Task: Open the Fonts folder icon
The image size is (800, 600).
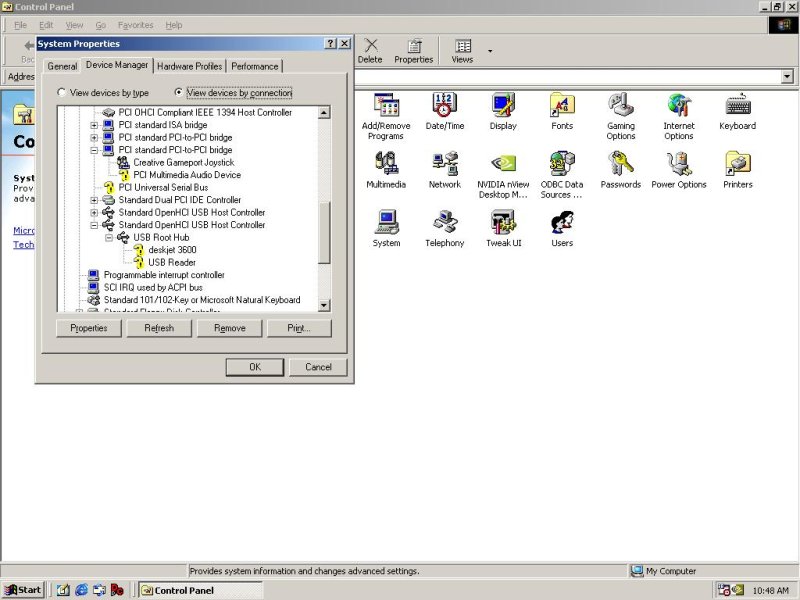Action: pyautogui.click(x=562, y=106)
